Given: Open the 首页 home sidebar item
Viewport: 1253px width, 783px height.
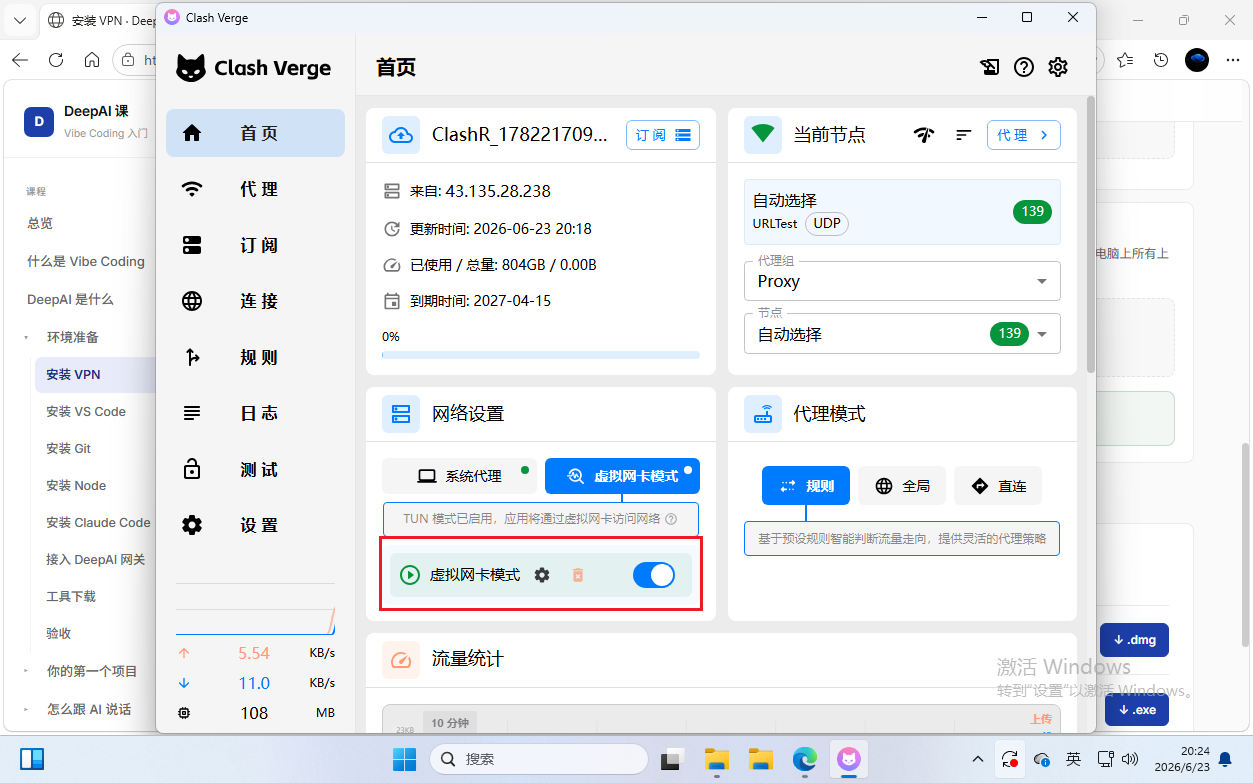Looking at the screenshot, I should click(x=255, y=133).
